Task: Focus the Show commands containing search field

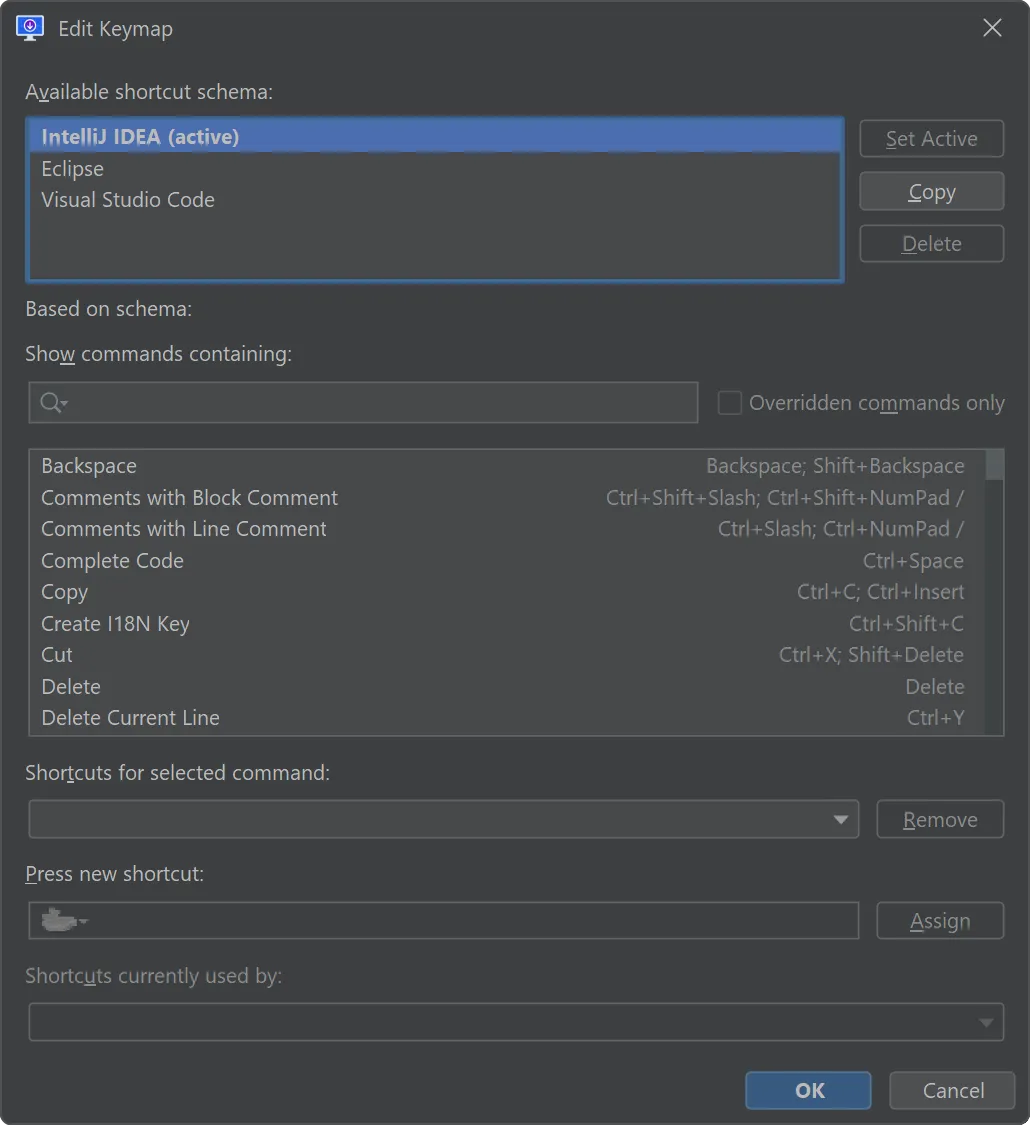Action: click(363, 403)
